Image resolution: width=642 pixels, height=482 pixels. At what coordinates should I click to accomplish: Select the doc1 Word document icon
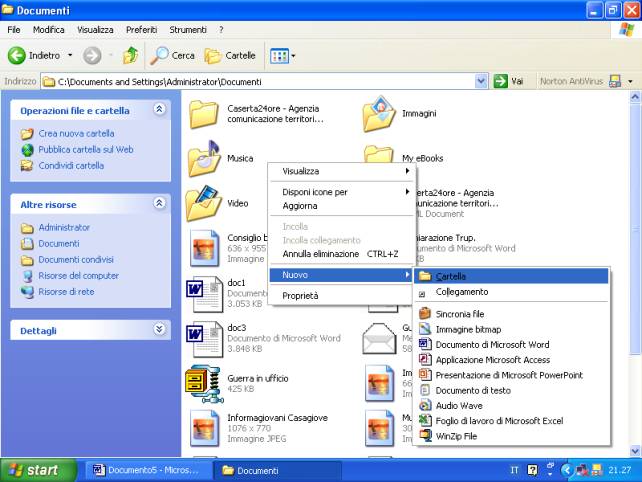coord(204,294)
